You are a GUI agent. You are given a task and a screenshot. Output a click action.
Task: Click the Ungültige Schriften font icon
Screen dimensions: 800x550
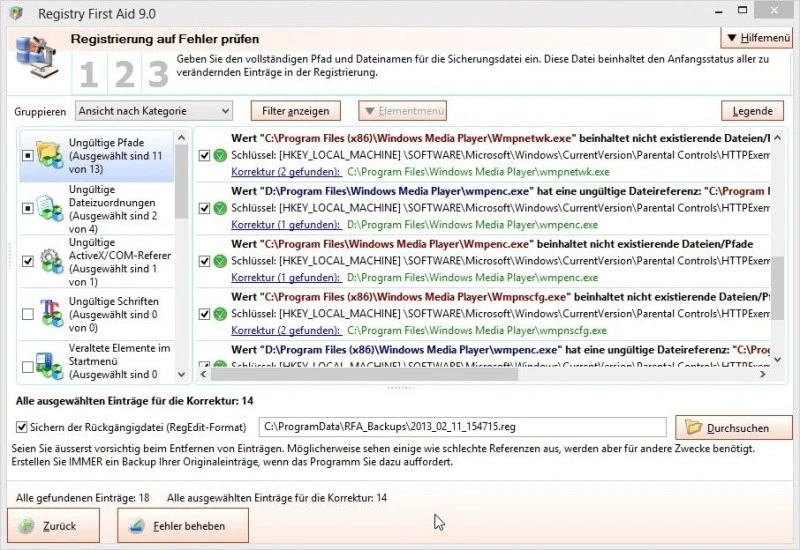click(51, 314)
